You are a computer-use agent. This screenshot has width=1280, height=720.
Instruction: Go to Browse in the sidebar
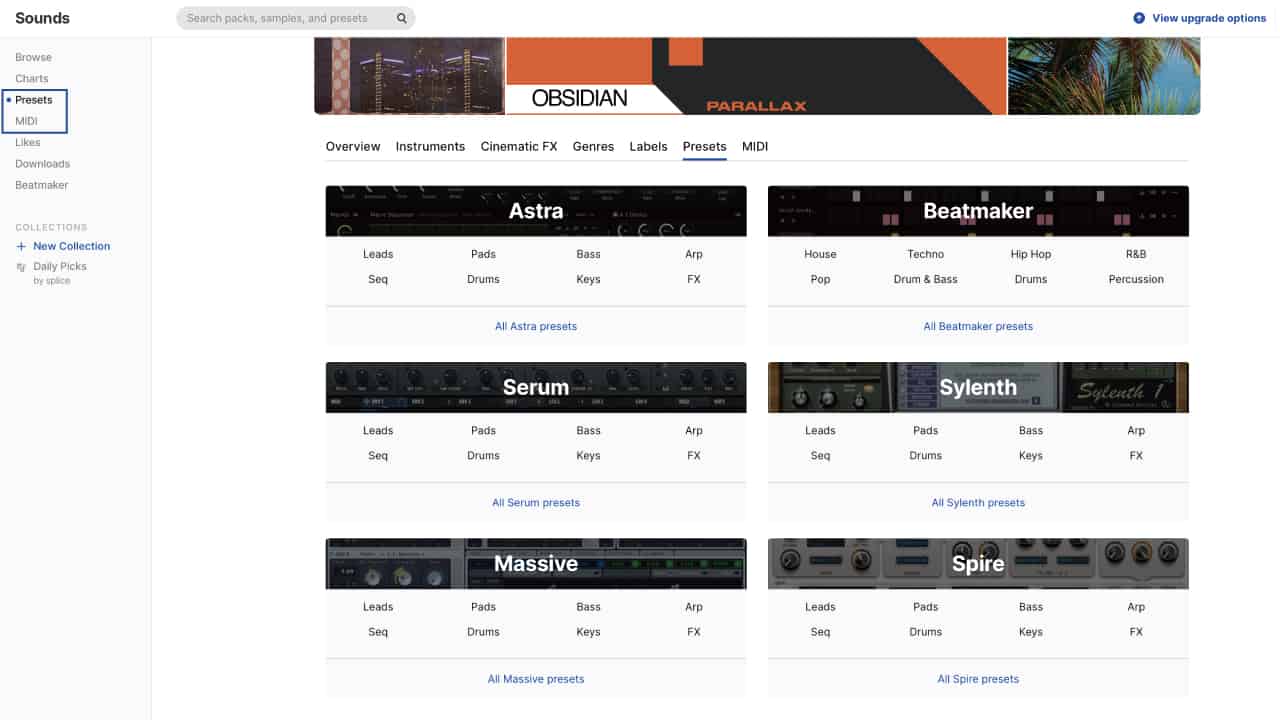point(33,57)
